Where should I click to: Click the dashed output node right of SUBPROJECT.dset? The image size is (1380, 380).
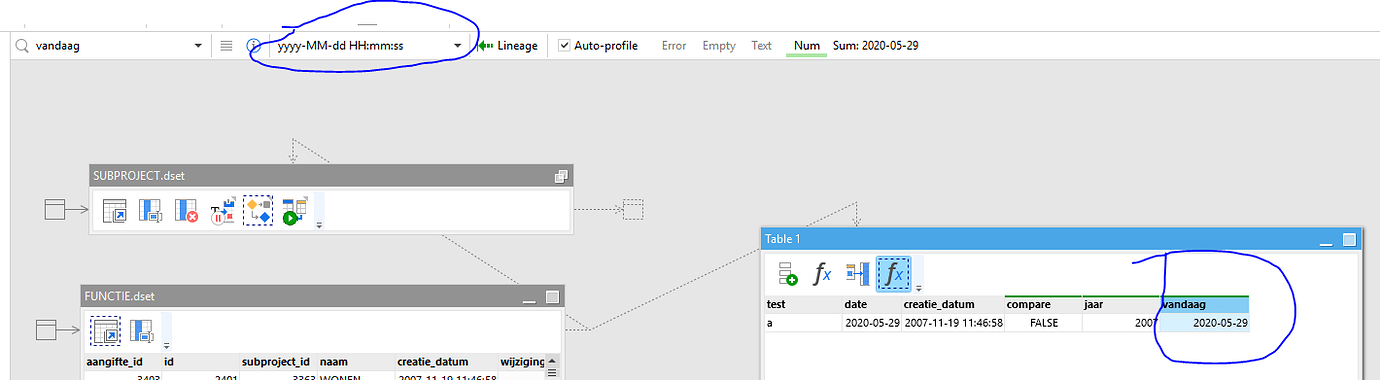(633, 209)
